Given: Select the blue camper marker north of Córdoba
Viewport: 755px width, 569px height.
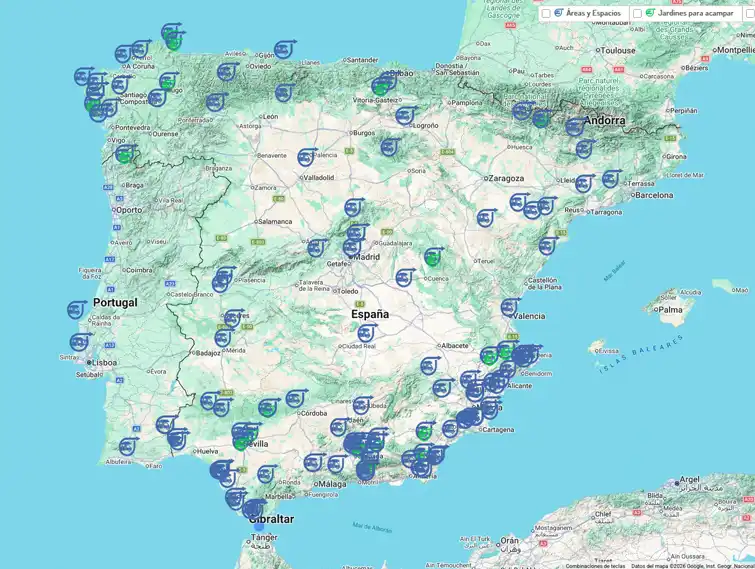Looking at the screenshot, I should pos(296,398).
